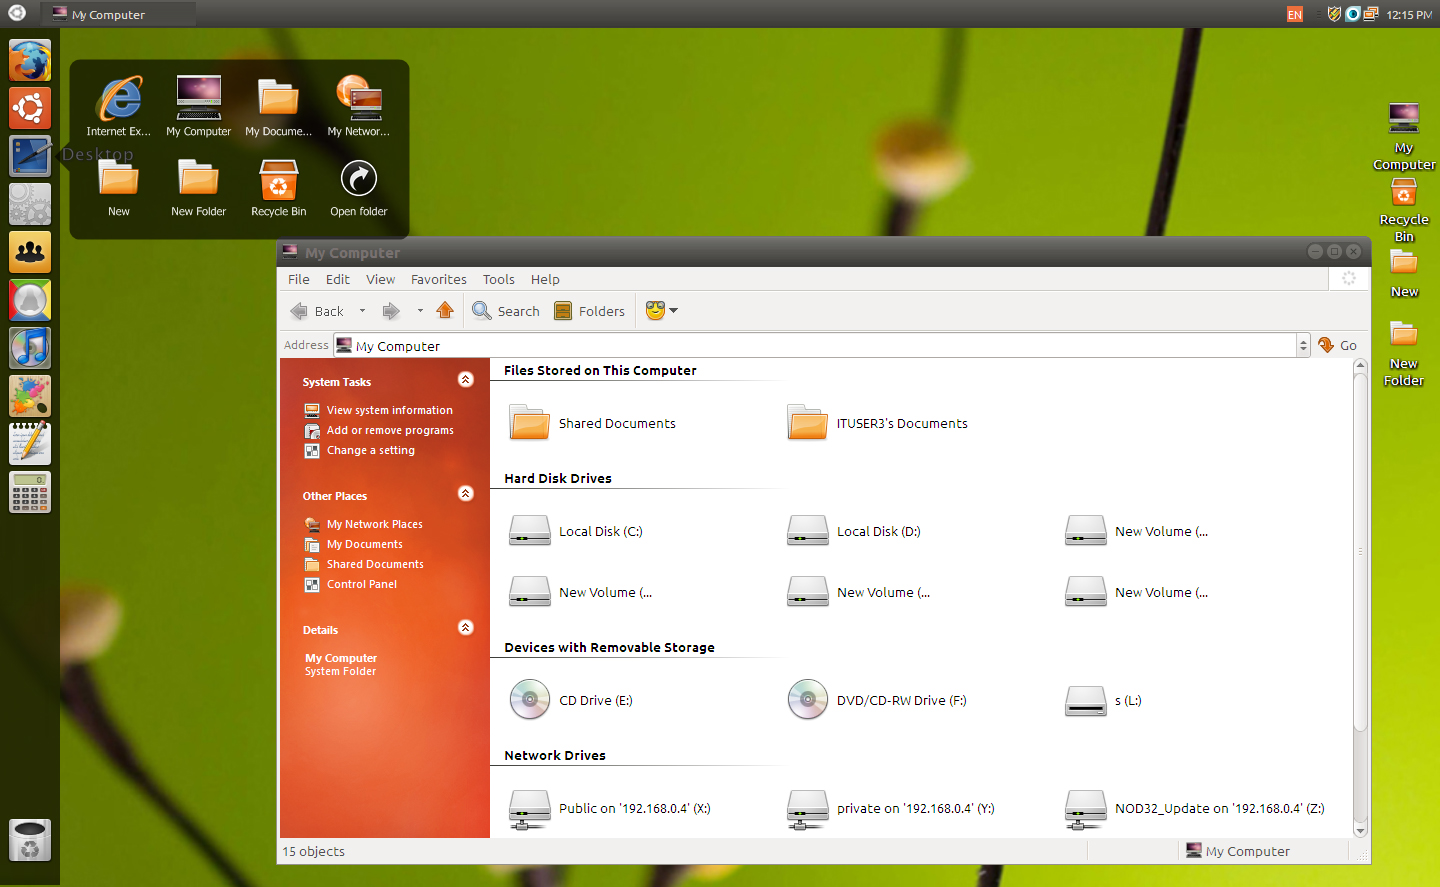Collapse the System Tasks section
Image resolution: width=1440 pixels, height=887 pixels.
[465, 379]
